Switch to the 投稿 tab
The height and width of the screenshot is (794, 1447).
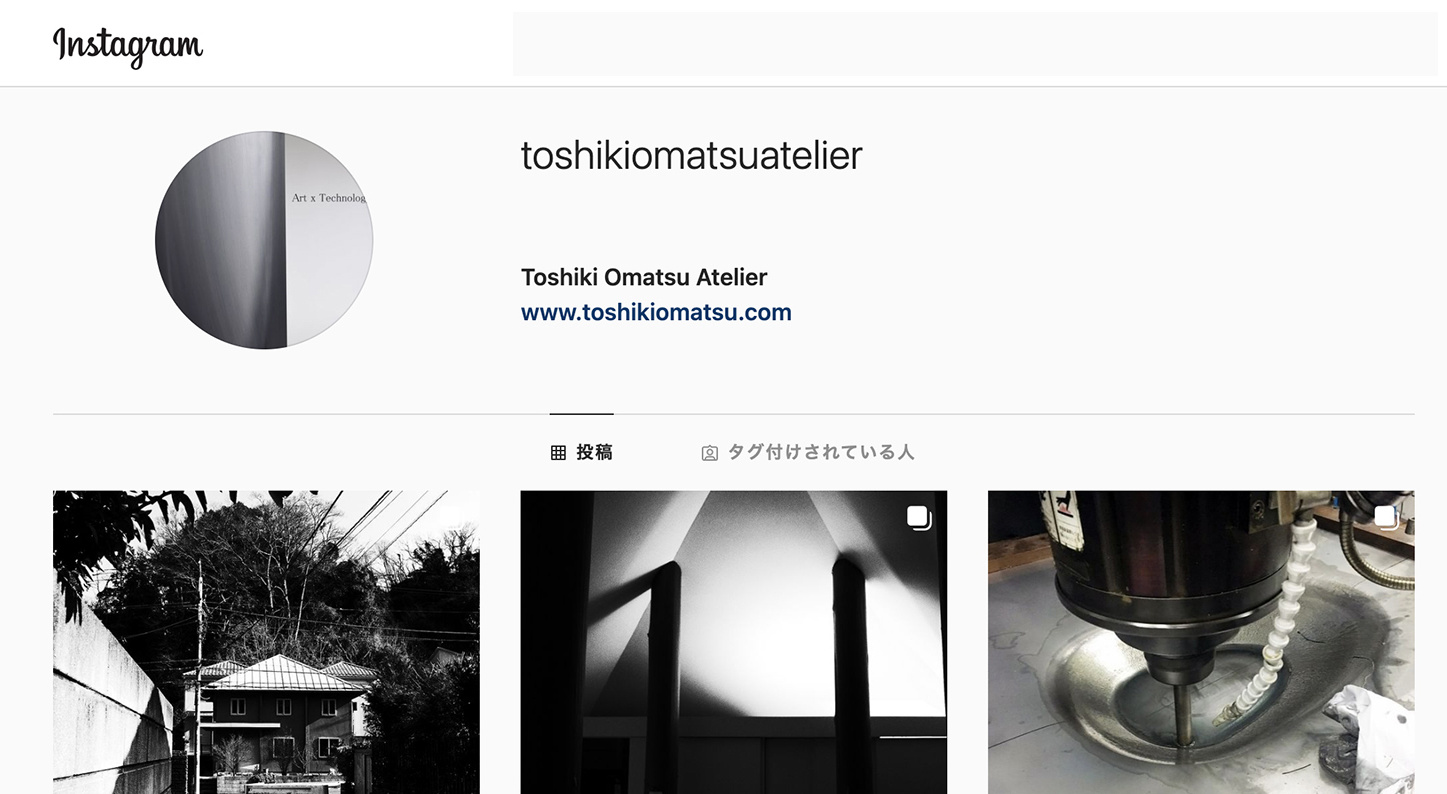tap(582, 452)
